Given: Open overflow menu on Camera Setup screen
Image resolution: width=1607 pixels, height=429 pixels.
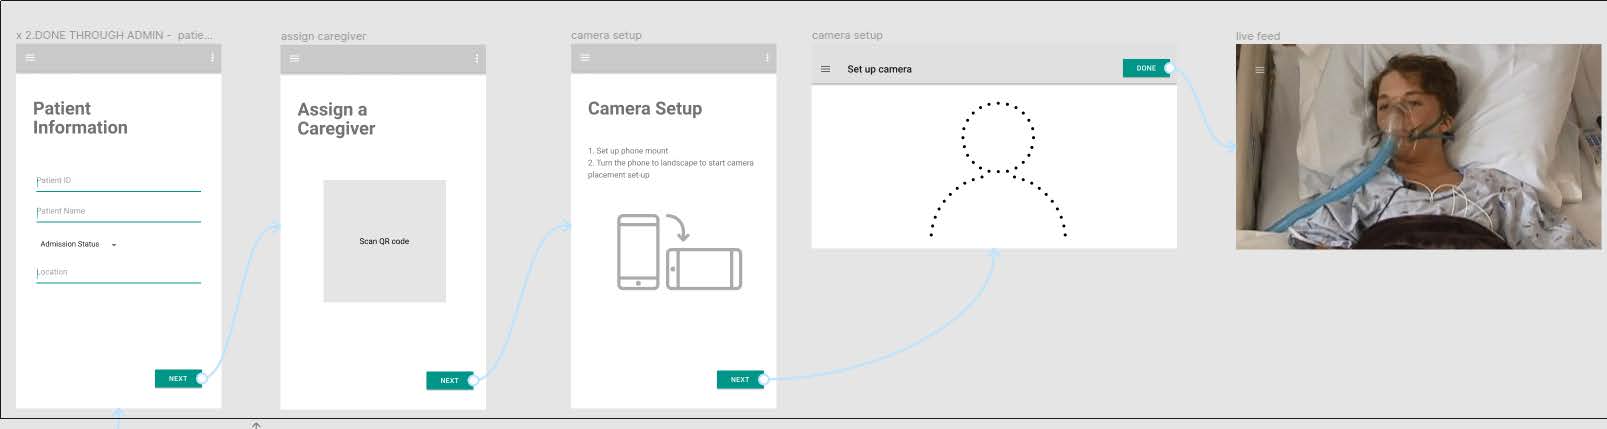Looking at the screenshot, I should pyautogui.click(x=767, y=58).
